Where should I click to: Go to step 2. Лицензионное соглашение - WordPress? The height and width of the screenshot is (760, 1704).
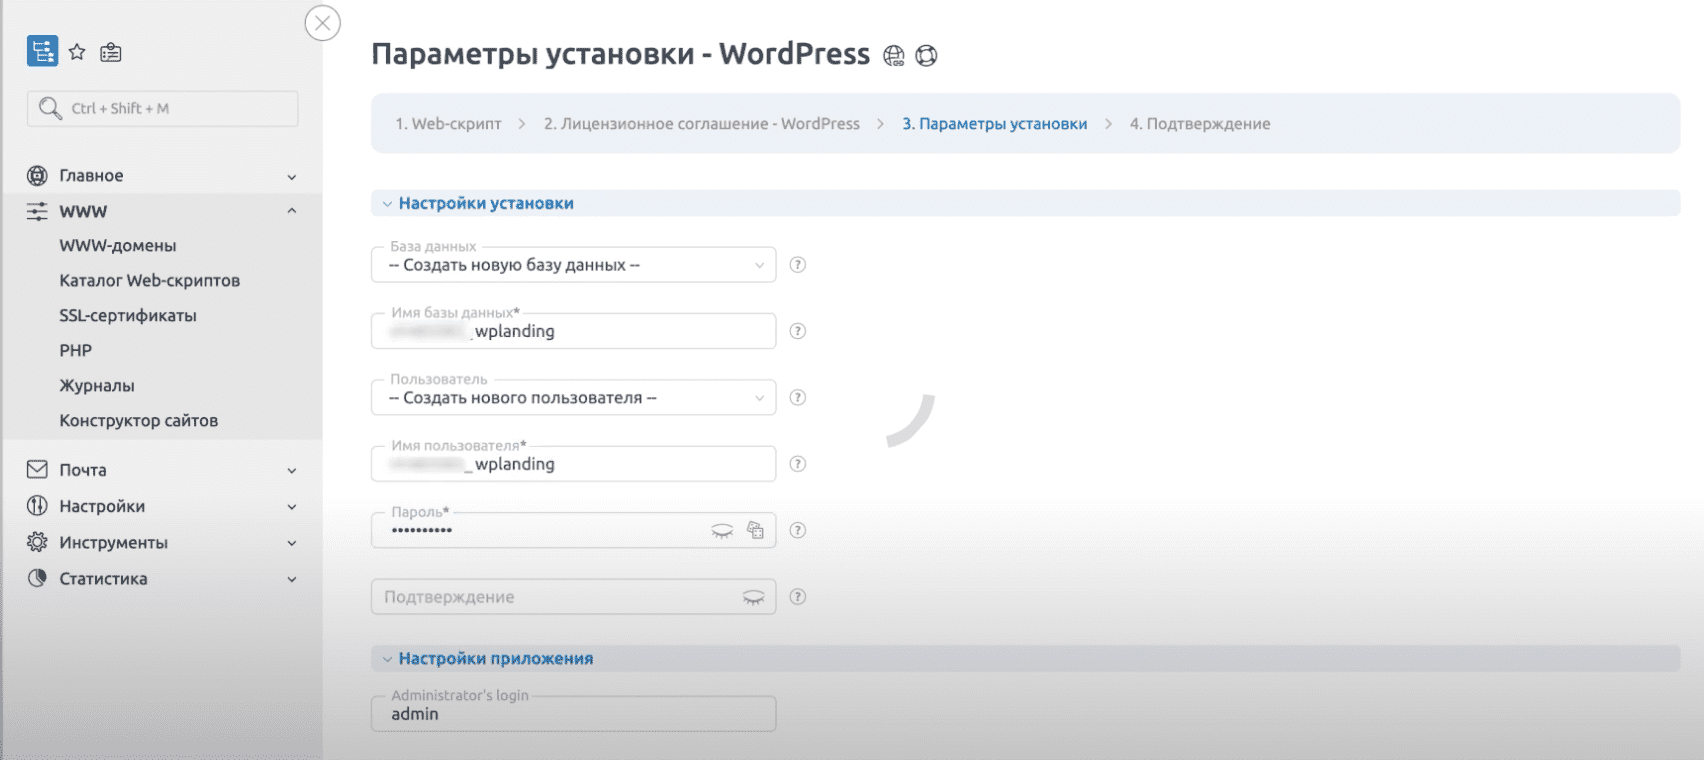click(702, 124)
